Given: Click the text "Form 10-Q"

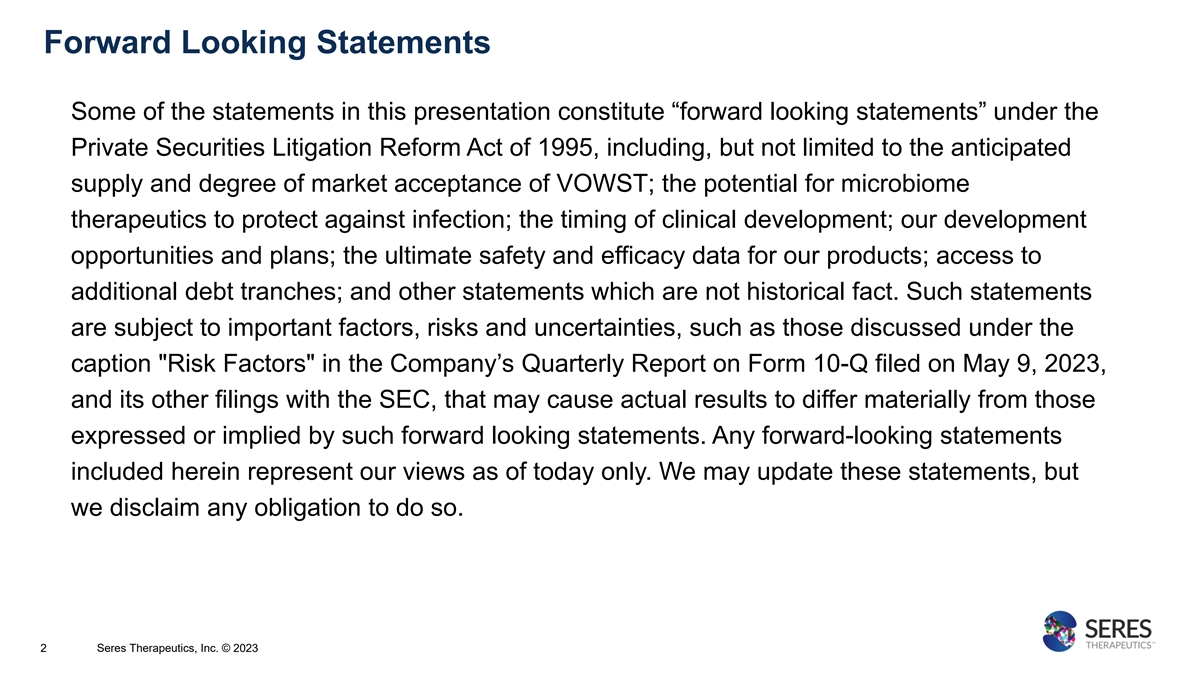Looking at the screenshot, I should 808,364.
